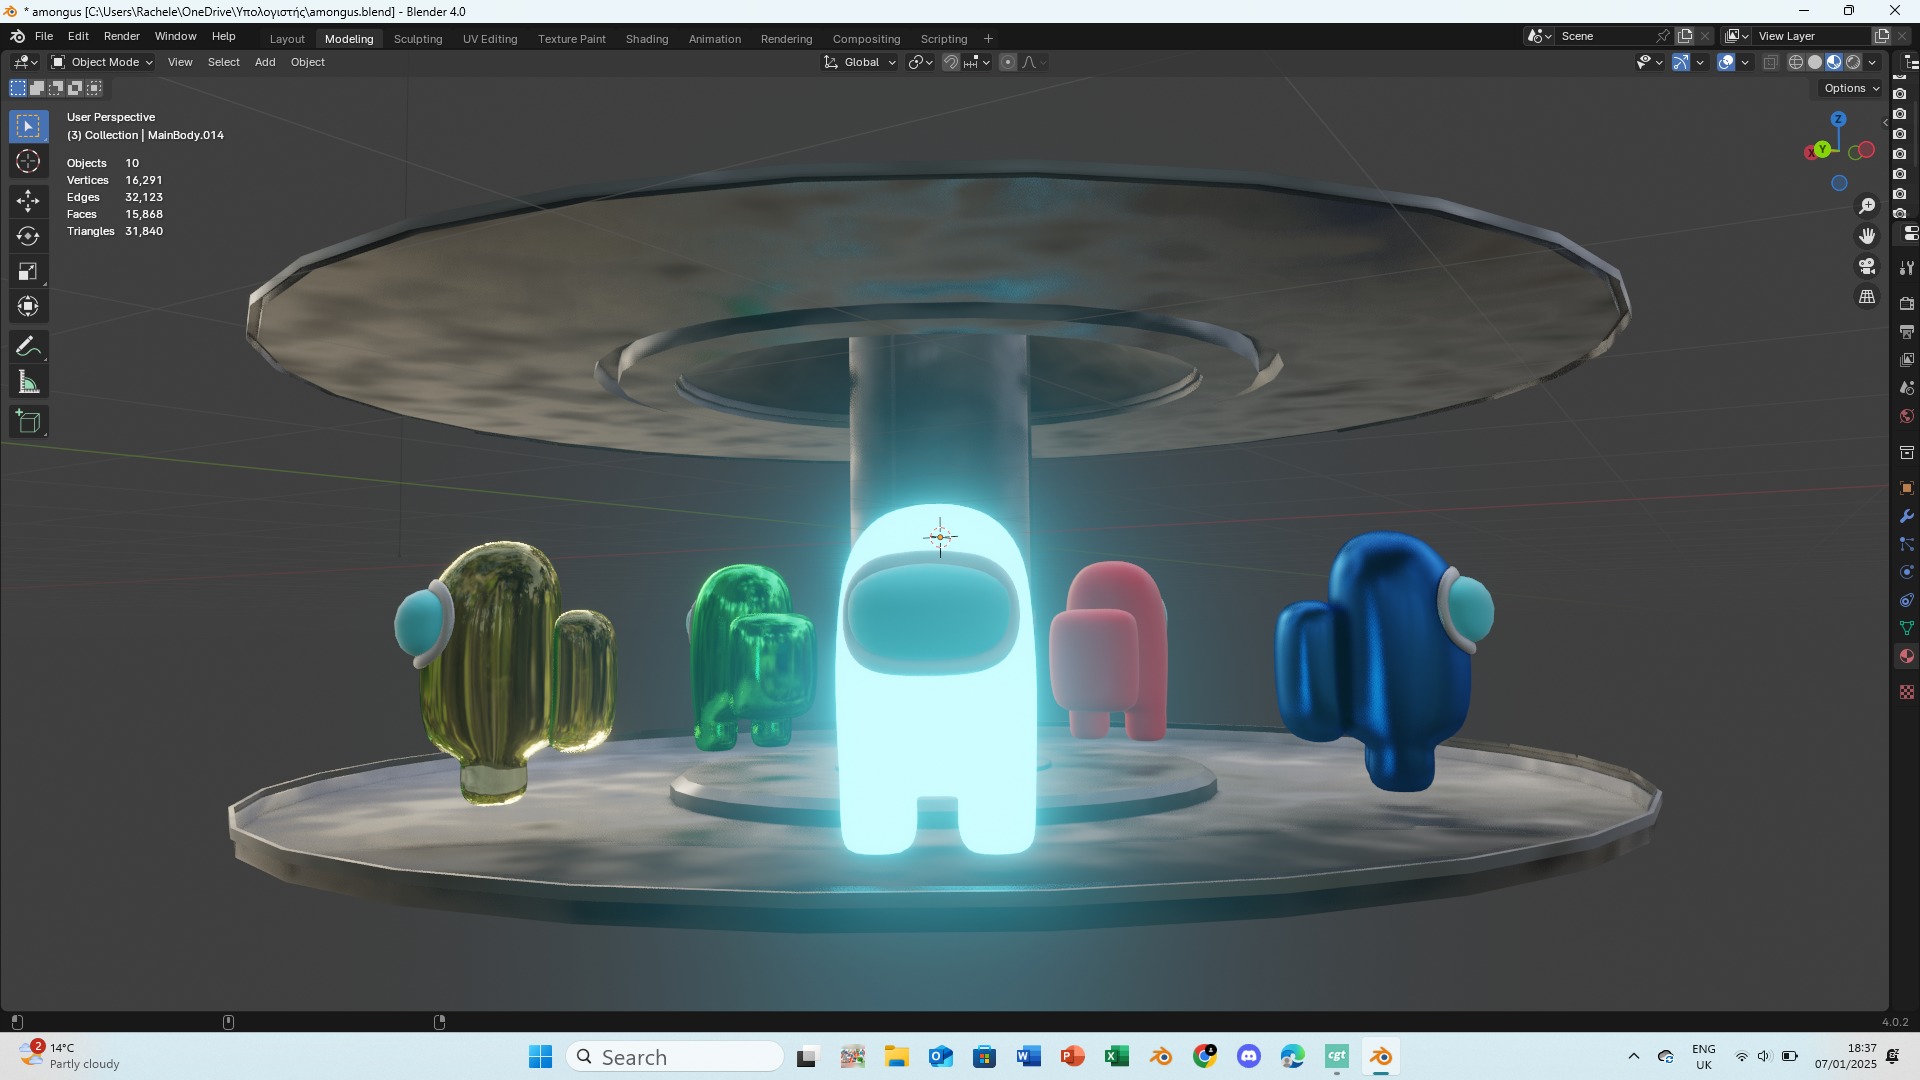Select the Select Box tool

(28, 126)
